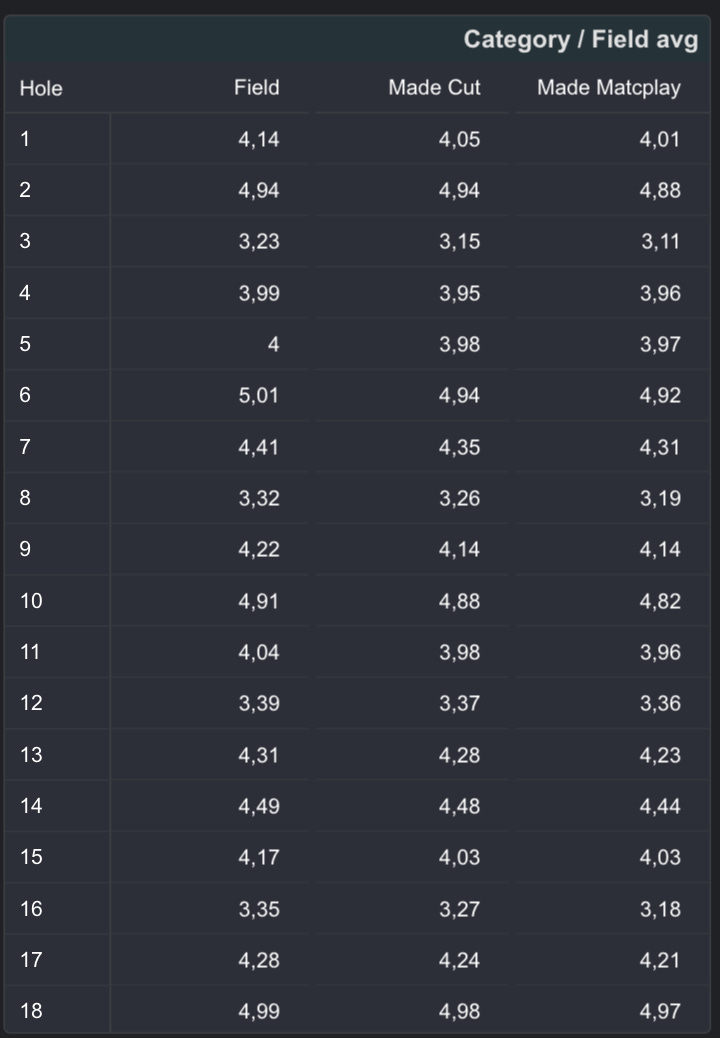Select Made Matcplay value 3,96 for hole 11
720x1038 pixels.
click(660, 652)
